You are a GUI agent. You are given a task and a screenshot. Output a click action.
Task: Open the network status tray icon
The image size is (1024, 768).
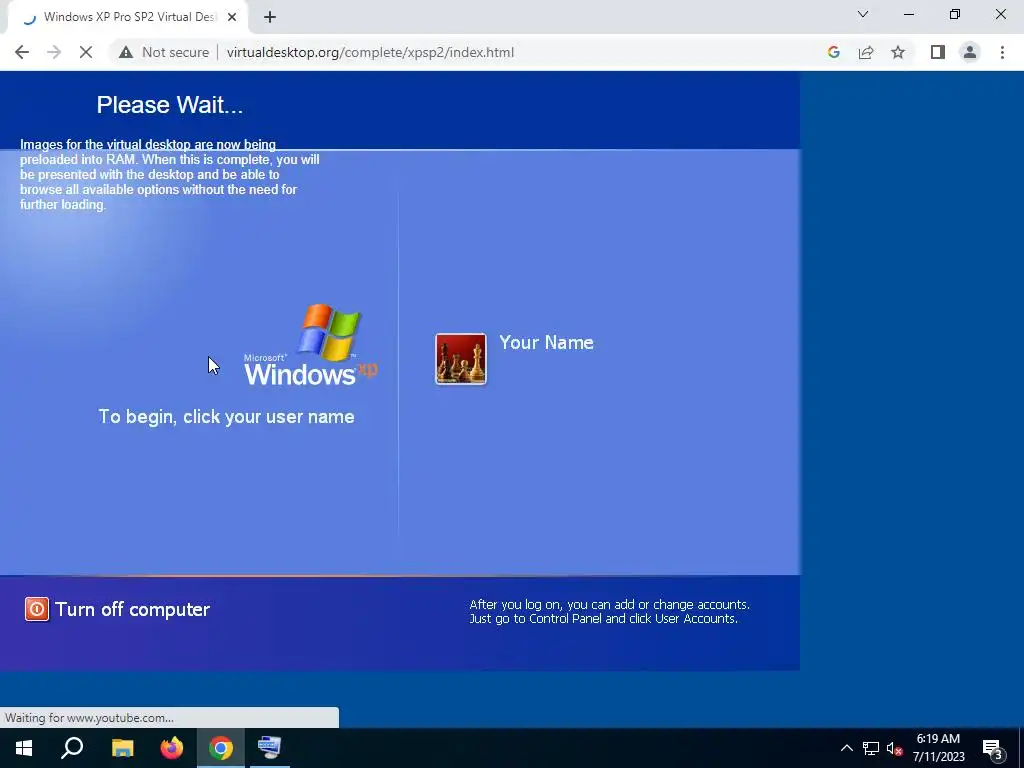(x=871, y=748)
